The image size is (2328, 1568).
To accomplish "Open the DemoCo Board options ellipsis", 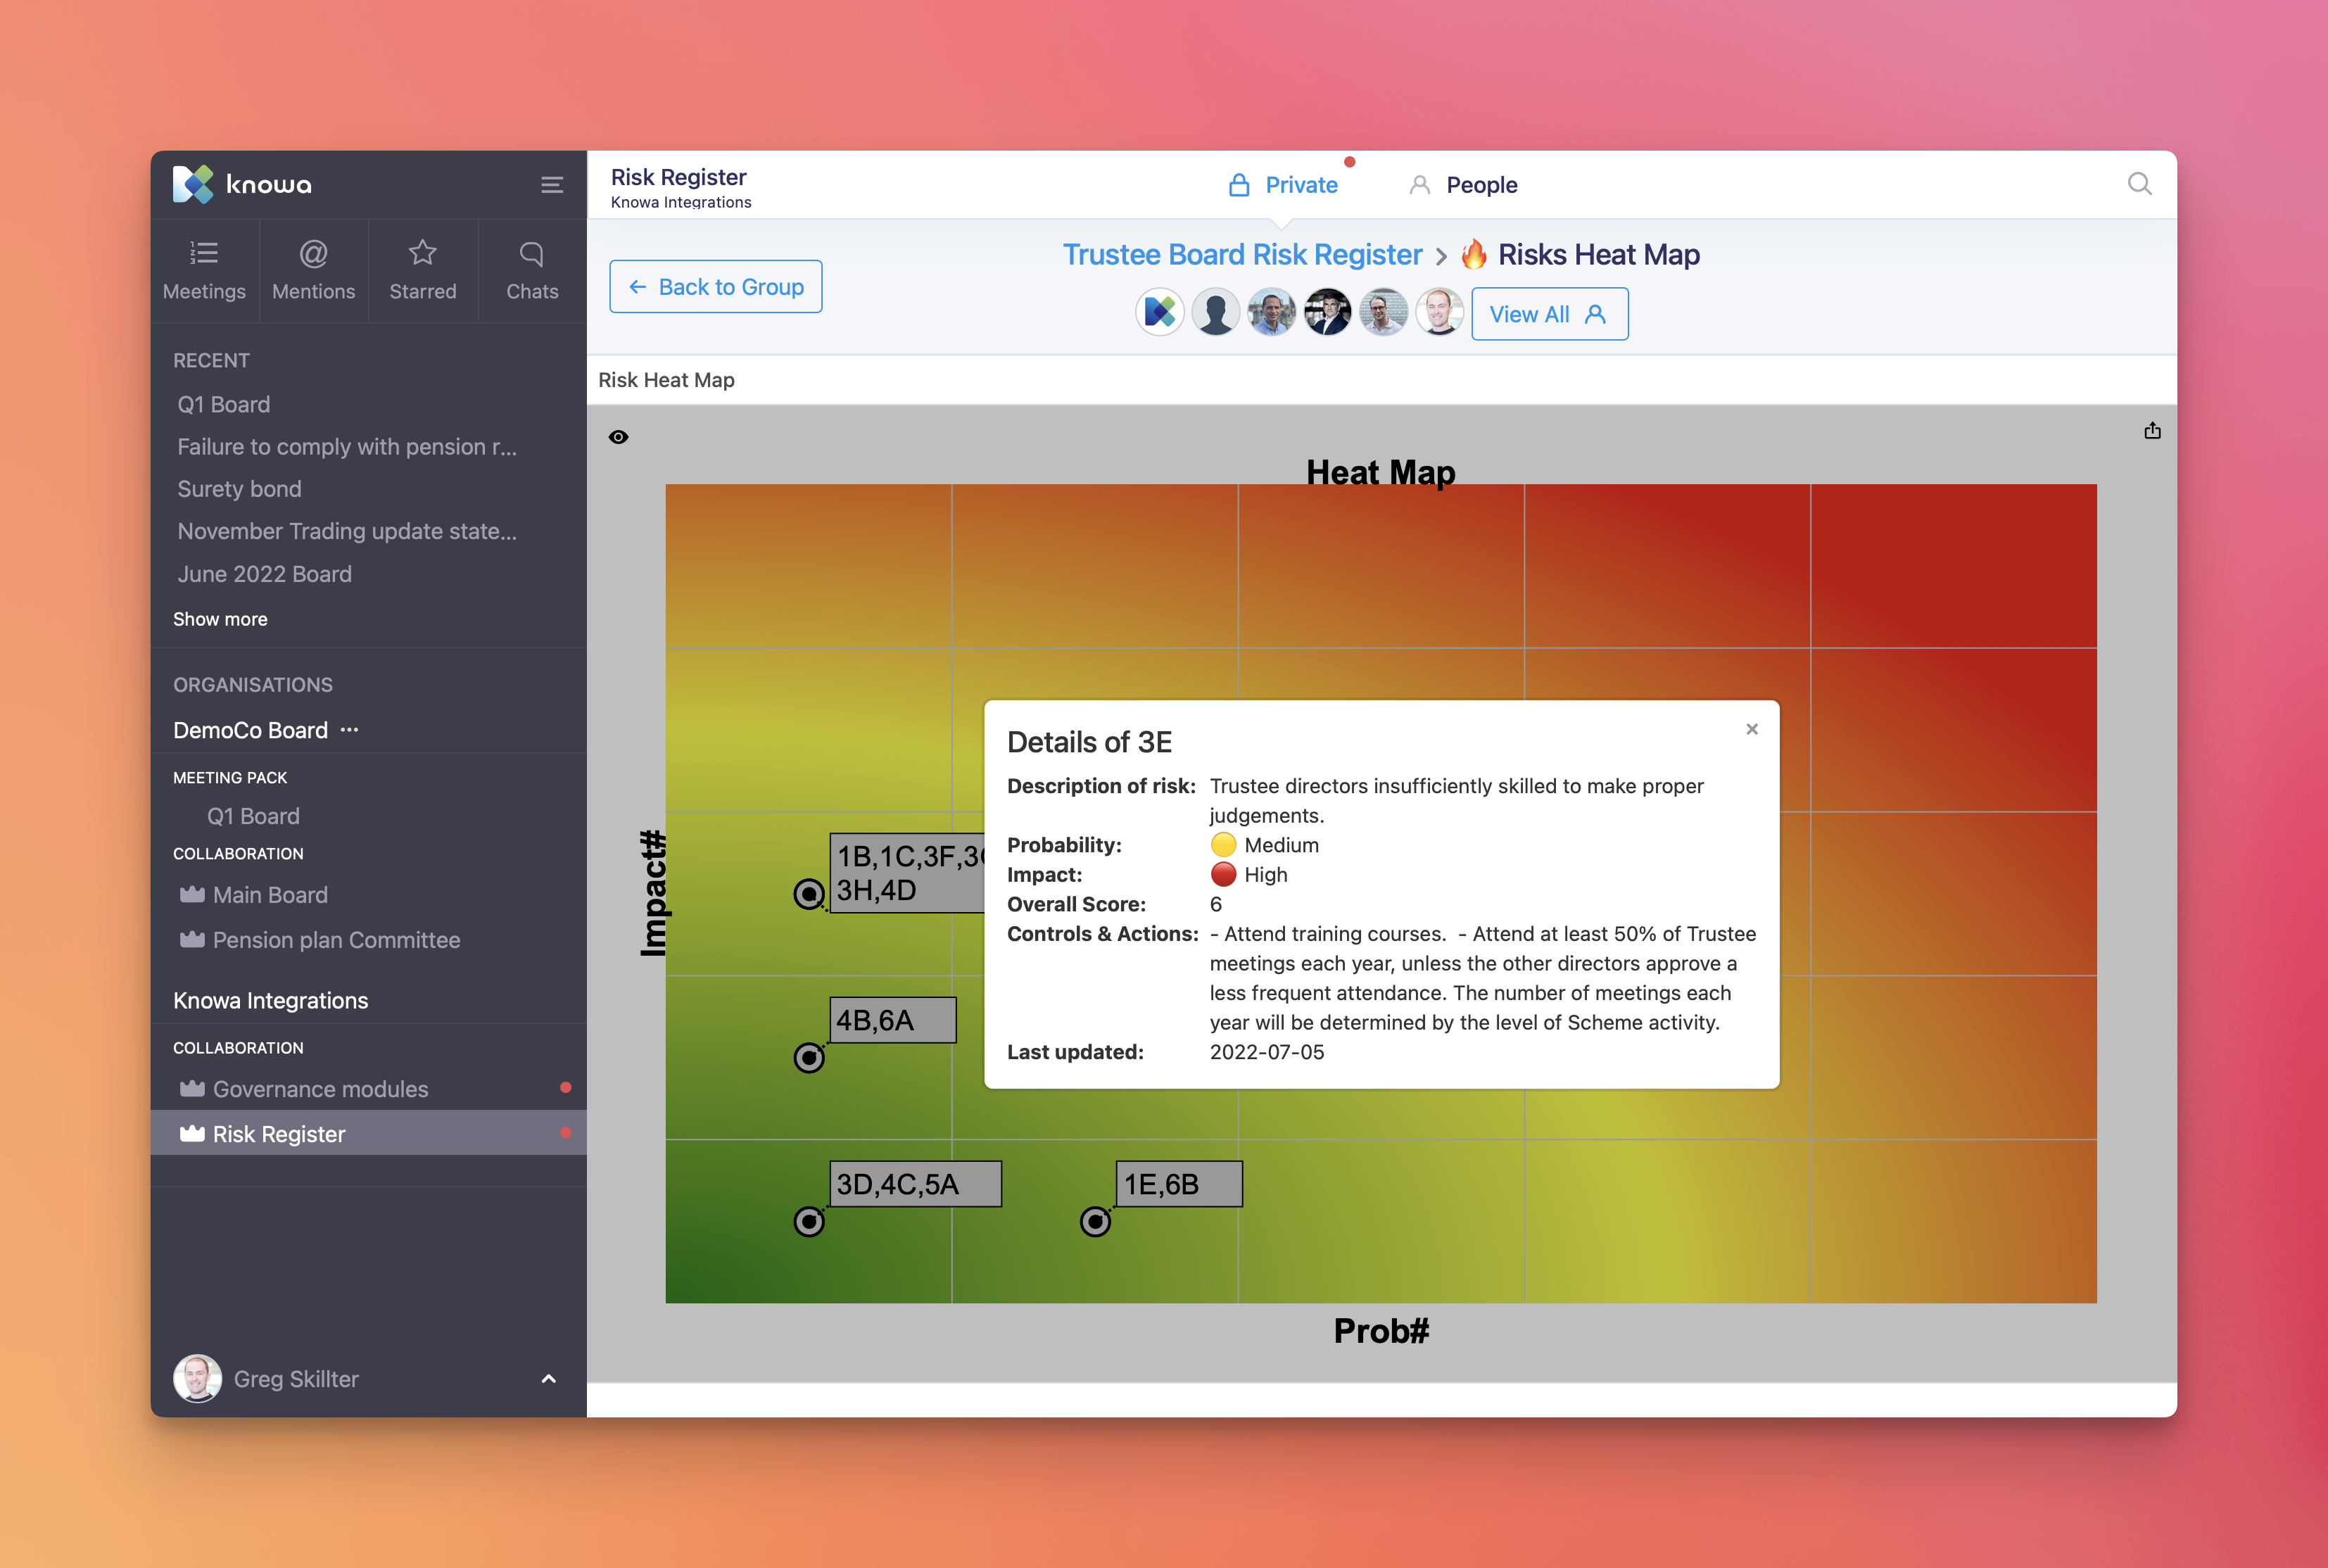I will (x=349, y=730).
